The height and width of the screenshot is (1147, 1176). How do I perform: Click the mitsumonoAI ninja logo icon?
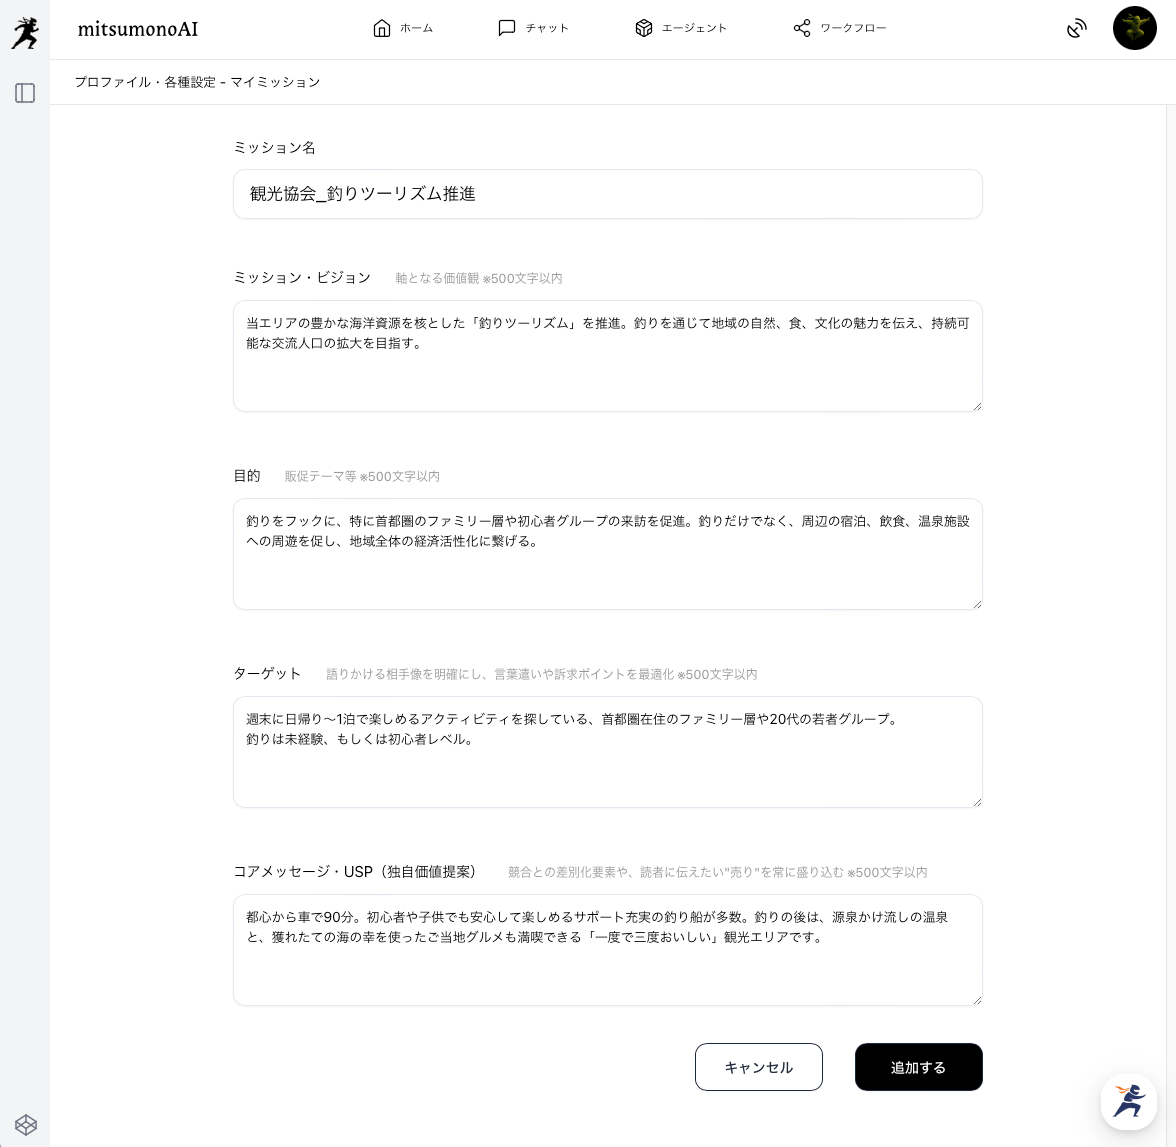coord(25,32)
